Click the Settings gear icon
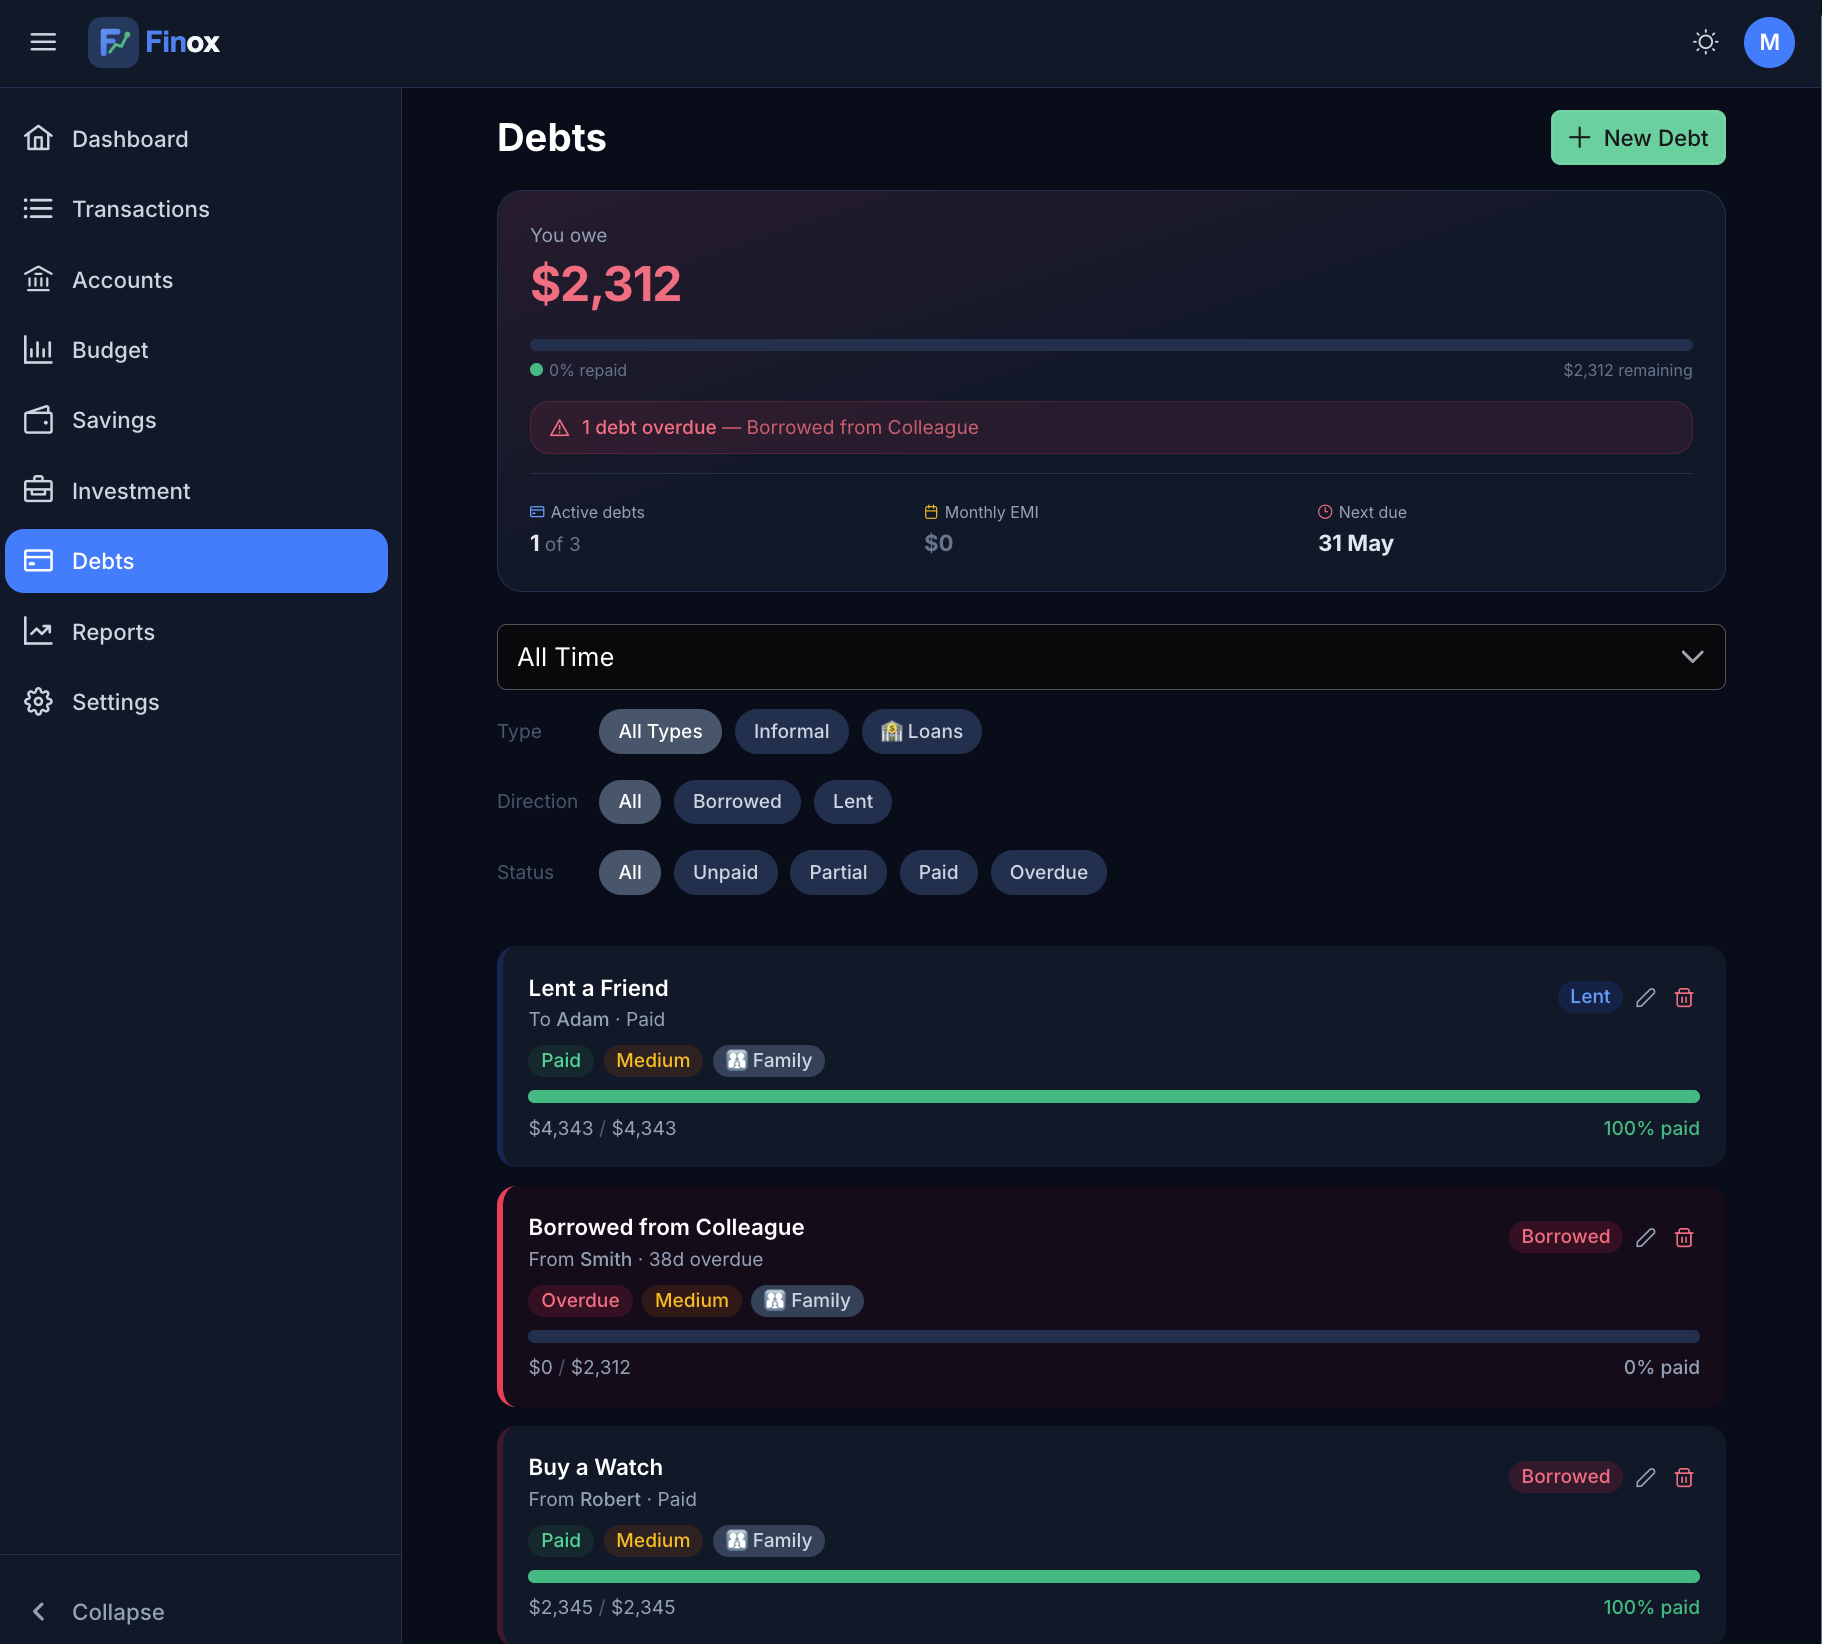This screenshot has width=1822, height=1644. (38, 701)
